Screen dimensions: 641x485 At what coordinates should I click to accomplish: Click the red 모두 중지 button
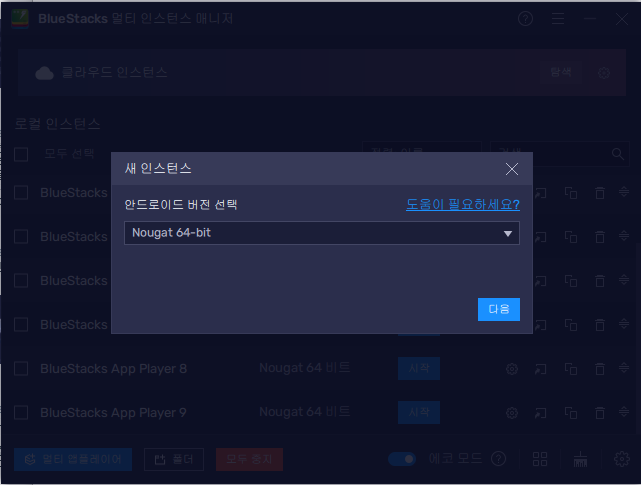point(249,459)
